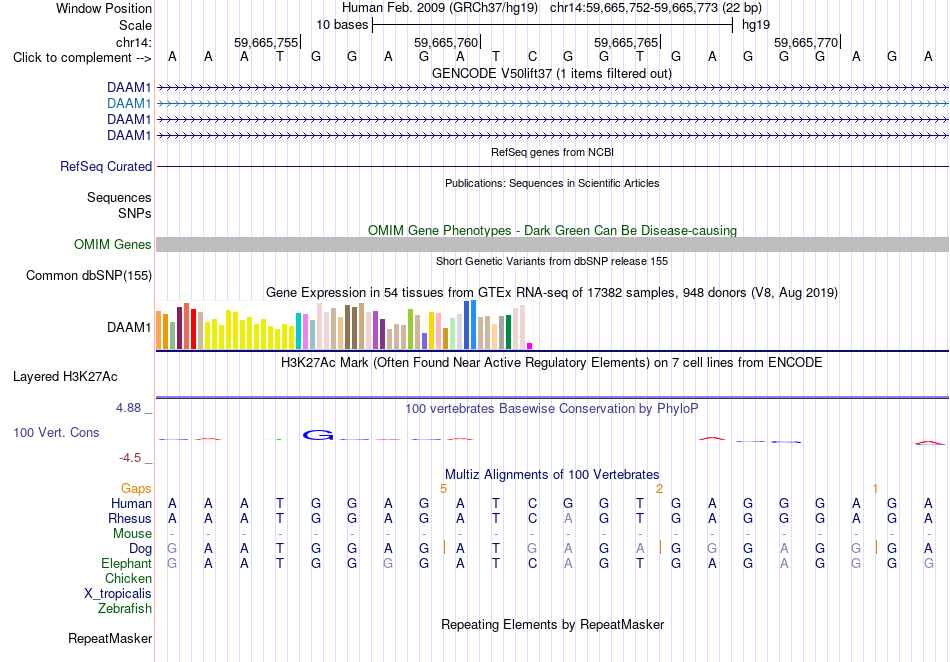Click the 'RepeatMasker' track label

click(x=110, y=638)
